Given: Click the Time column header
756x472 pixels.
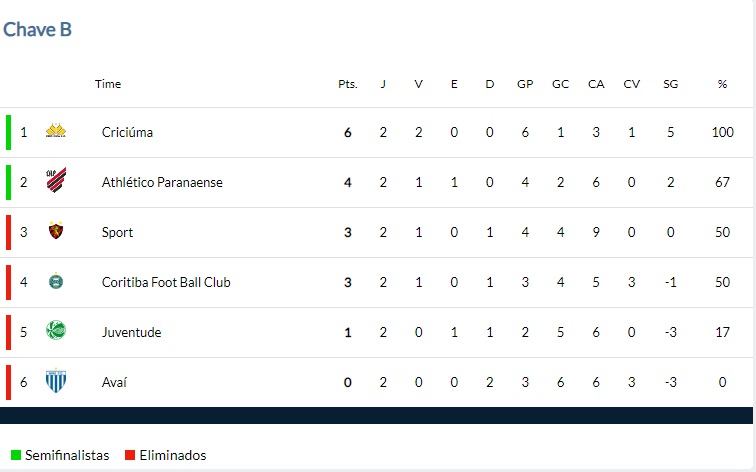Looking at the screenshot, I should [x=108, y=84].
